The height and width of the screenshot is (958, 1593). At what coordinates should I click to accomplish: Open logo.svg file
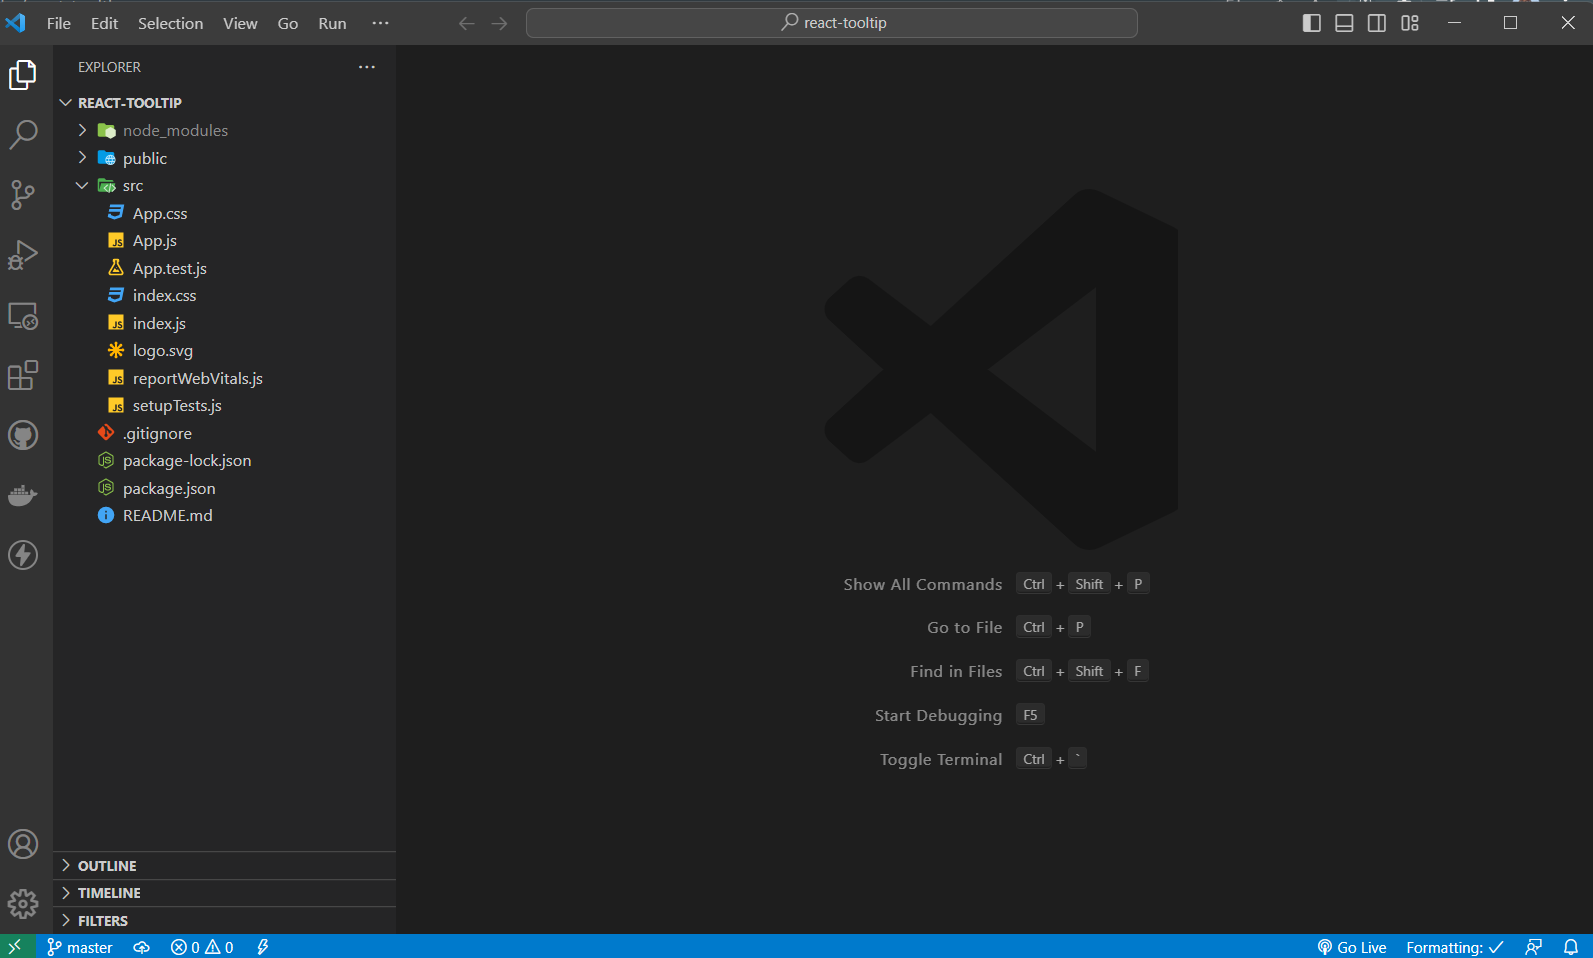224,351
